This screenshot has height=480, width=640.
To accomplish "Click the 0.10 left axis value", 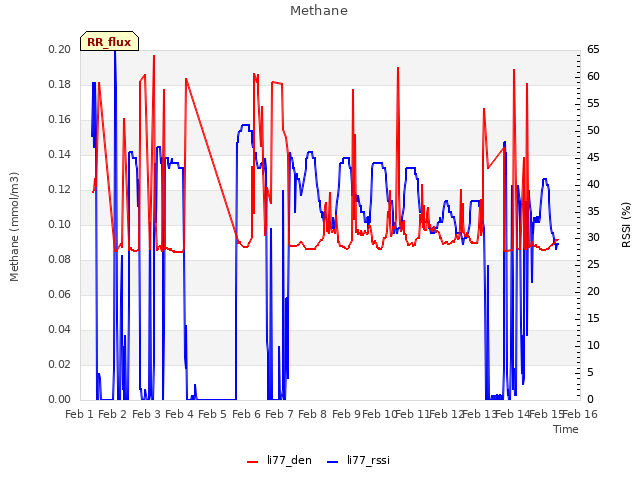I will [x=60, y=224].
